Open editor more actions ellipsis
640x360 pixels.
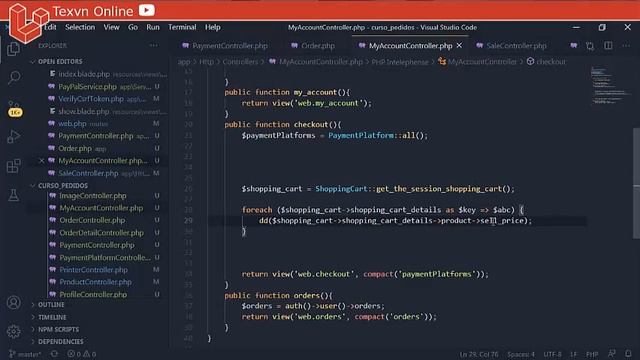click(626, 46)
